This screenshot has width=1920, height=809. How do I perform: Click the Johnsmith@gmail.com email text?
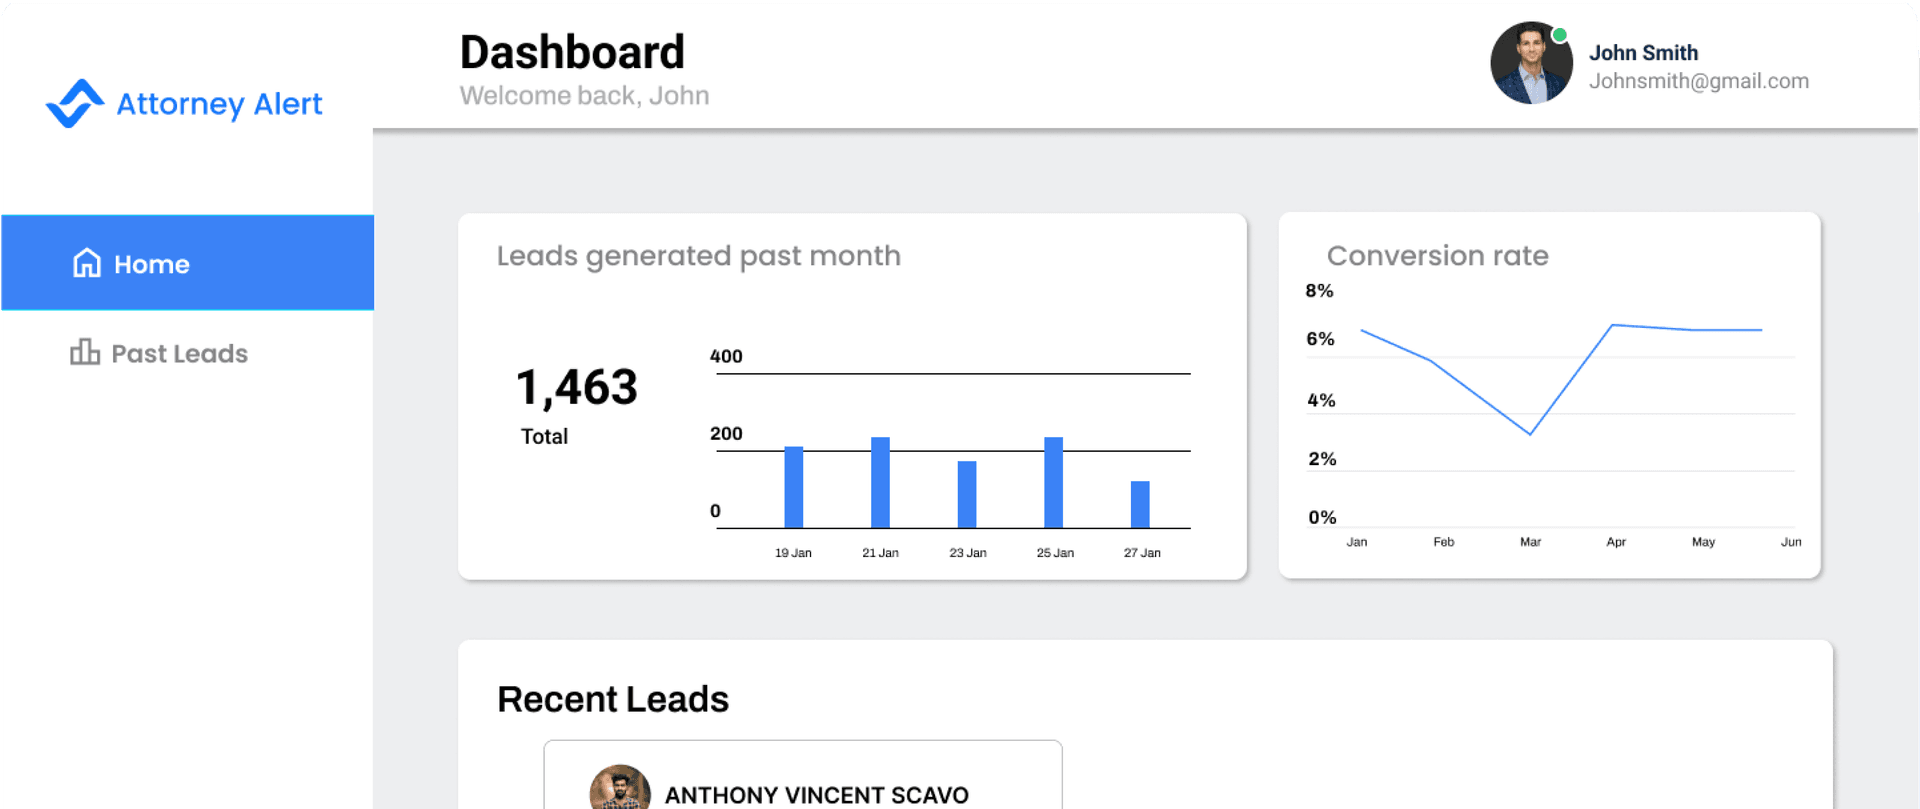1698,81
